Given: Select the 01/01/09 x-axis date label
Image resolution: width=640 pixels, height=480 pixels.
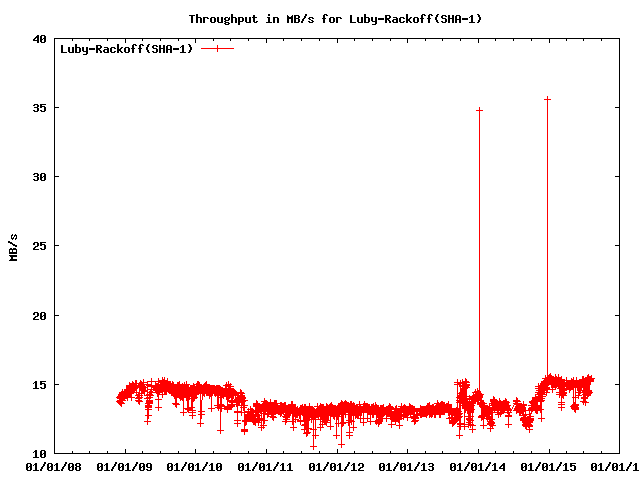Looking at the screenshot, I should pyautogui.click(x=125, y=466).
